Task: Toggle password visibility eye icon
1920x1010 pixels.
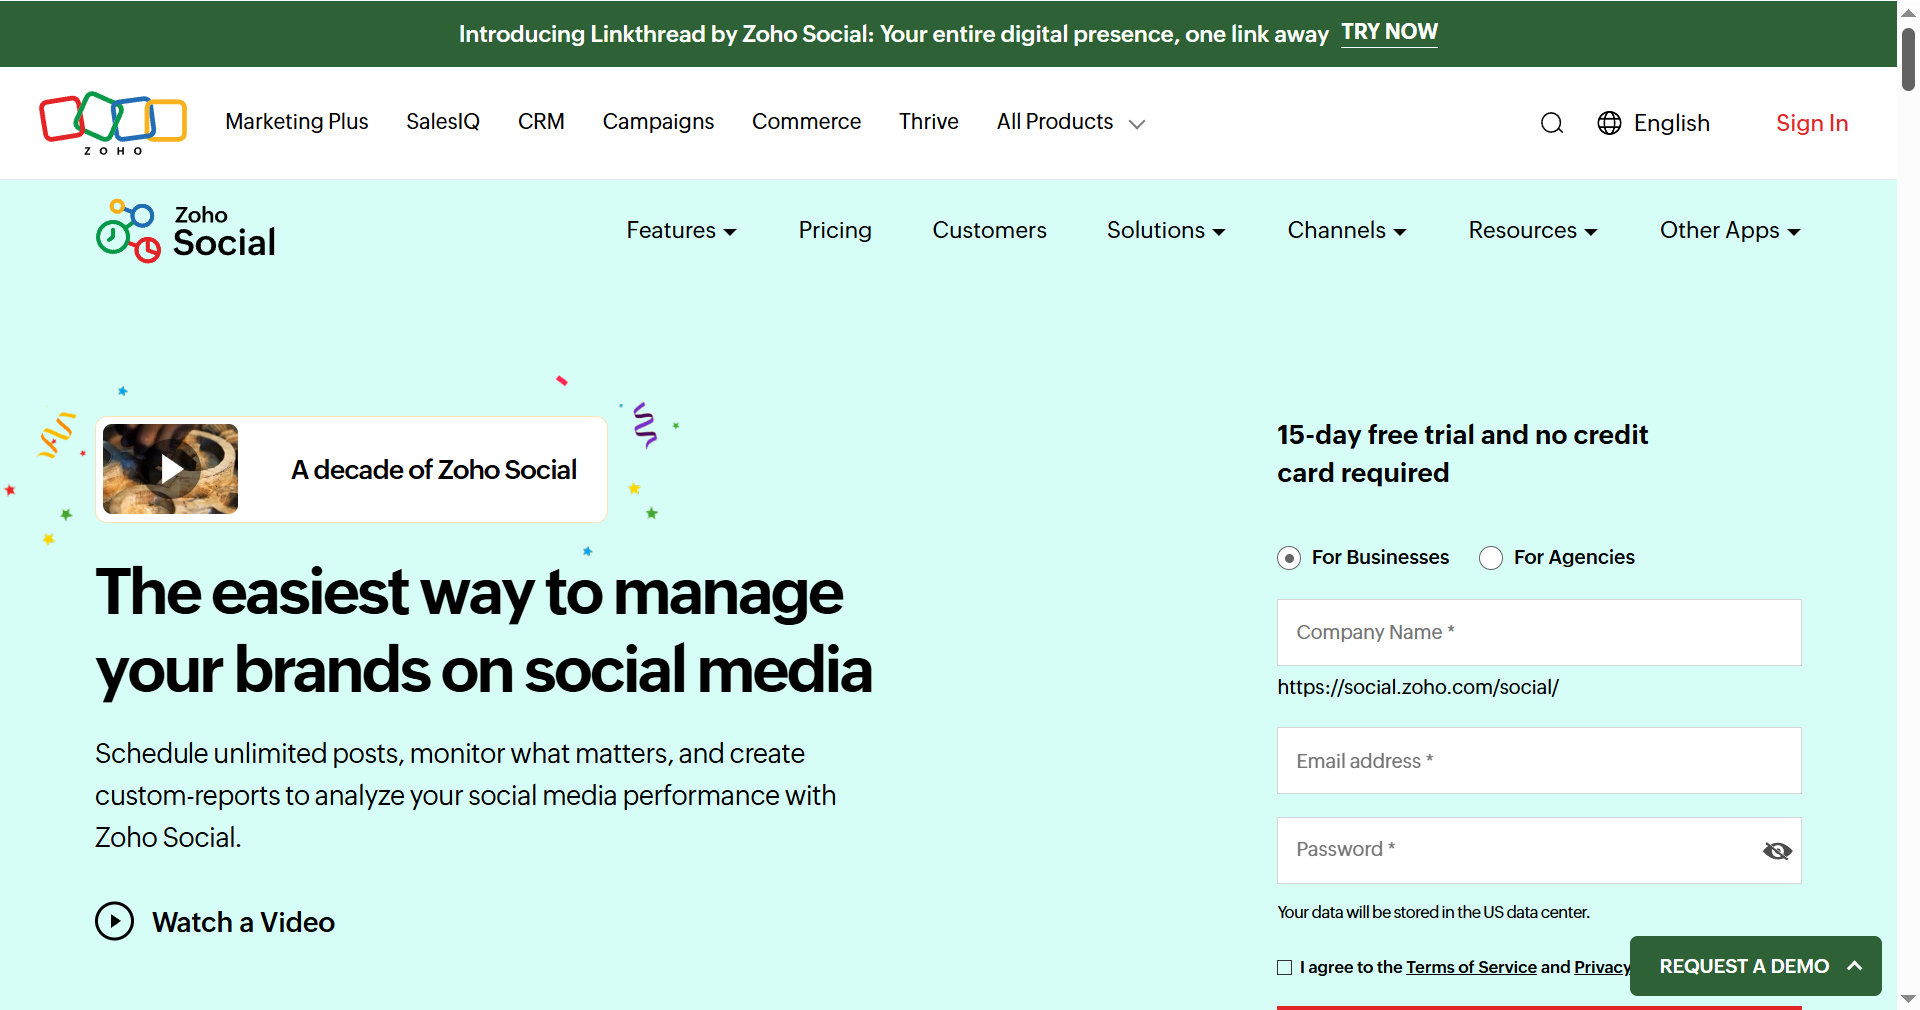Action: pos(1777,851)
